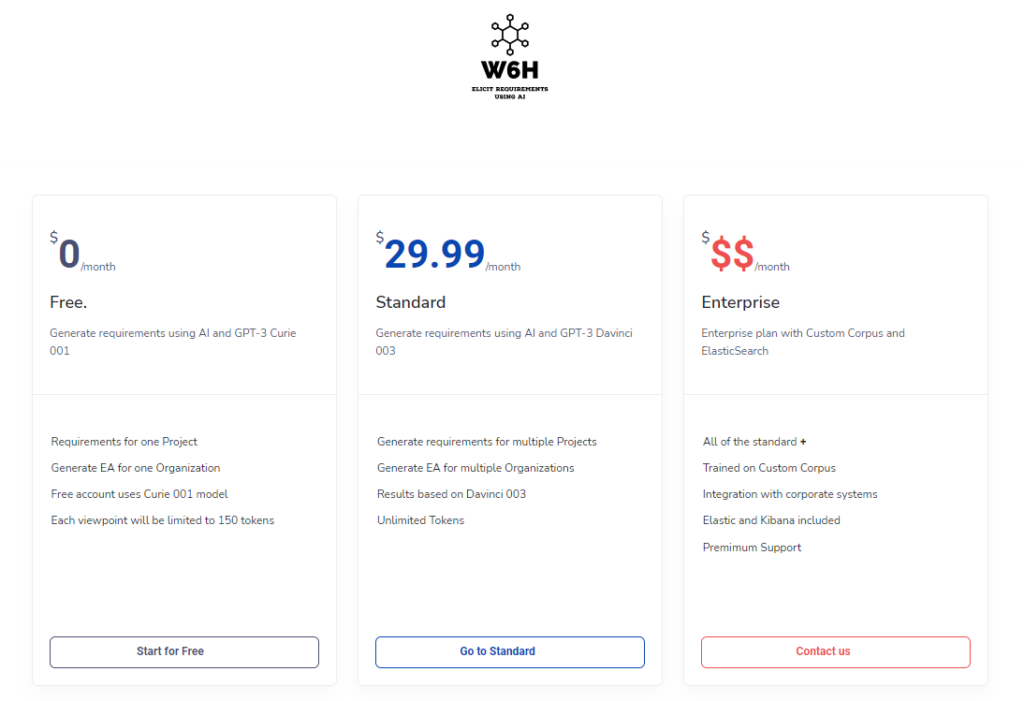The width and height of the screenshot is (1024, 701).
Task: Click 'Premimum Support' feature line
Action: coord(752,547)
